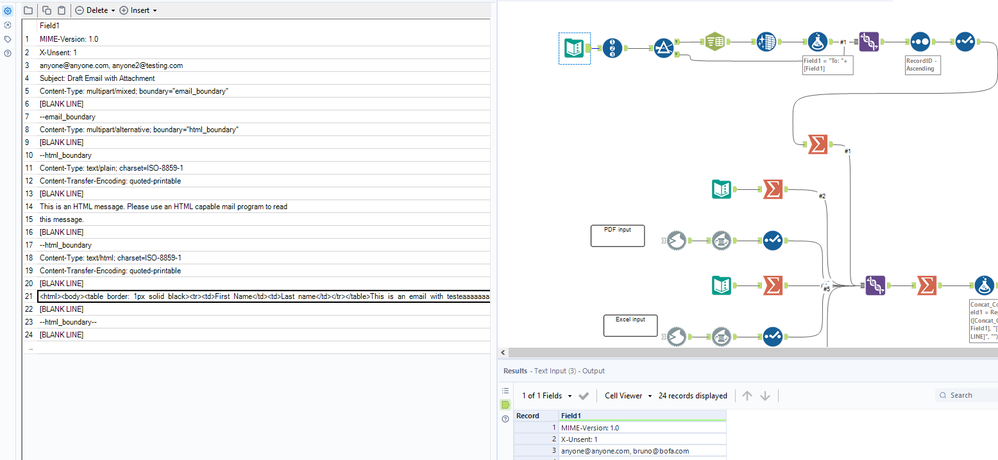Select the purple Union tool in top row
The width and height of the screenshot is (998, 460).
869,42
